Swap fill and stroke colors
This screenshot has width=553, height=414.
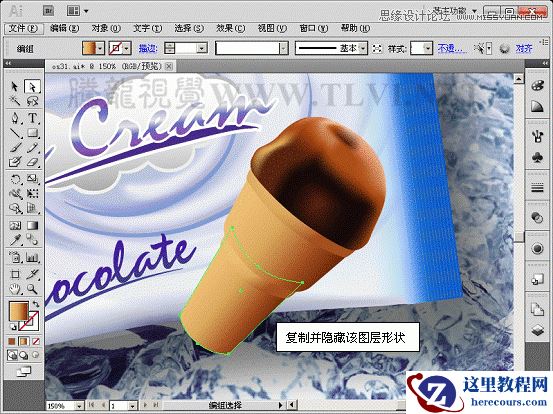pos(36,304)
